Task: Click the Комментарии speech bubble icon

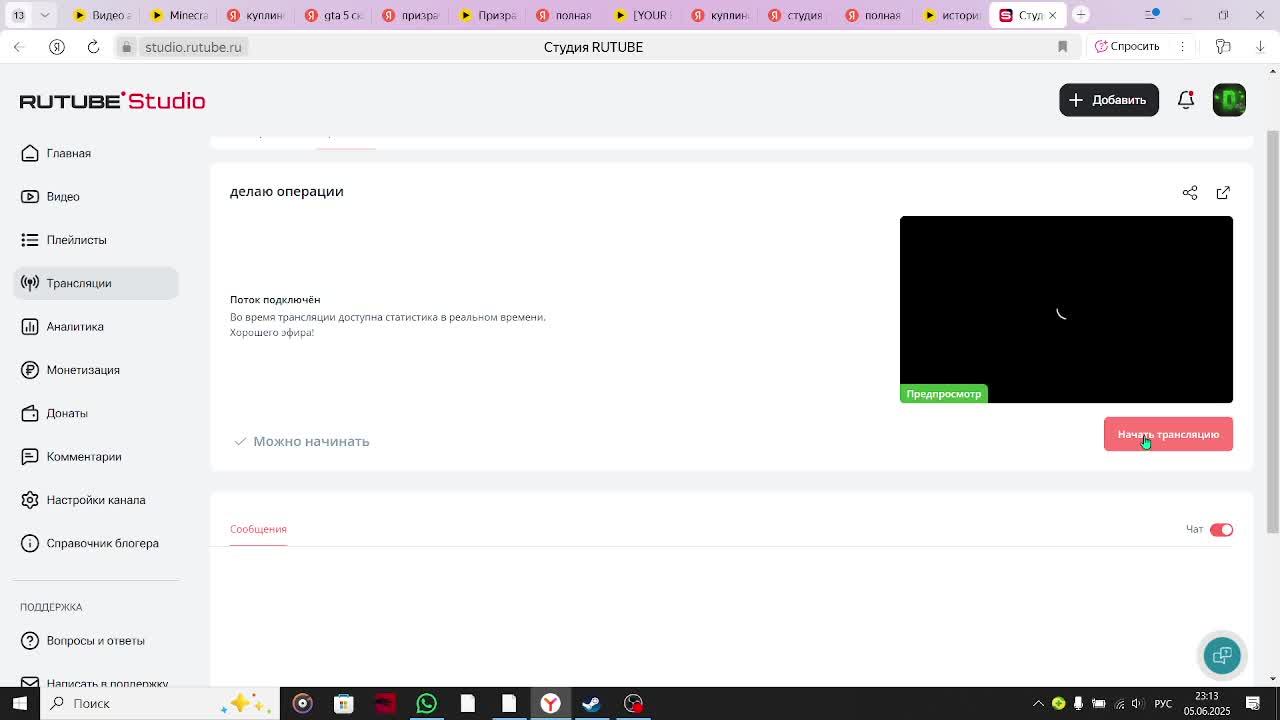Action: click(x=30, y=456)
